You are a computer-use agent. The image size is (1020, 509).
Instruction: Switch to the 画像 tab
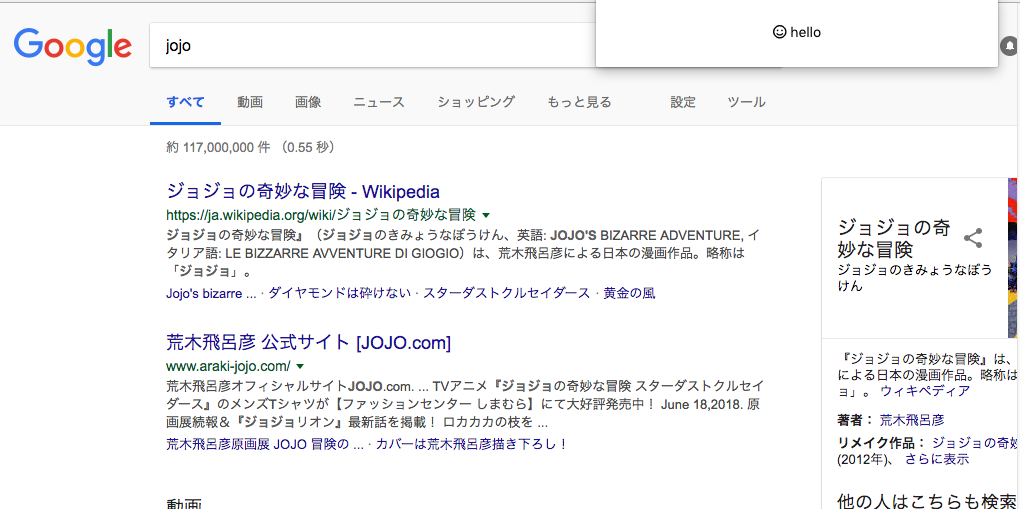[308, 102]
